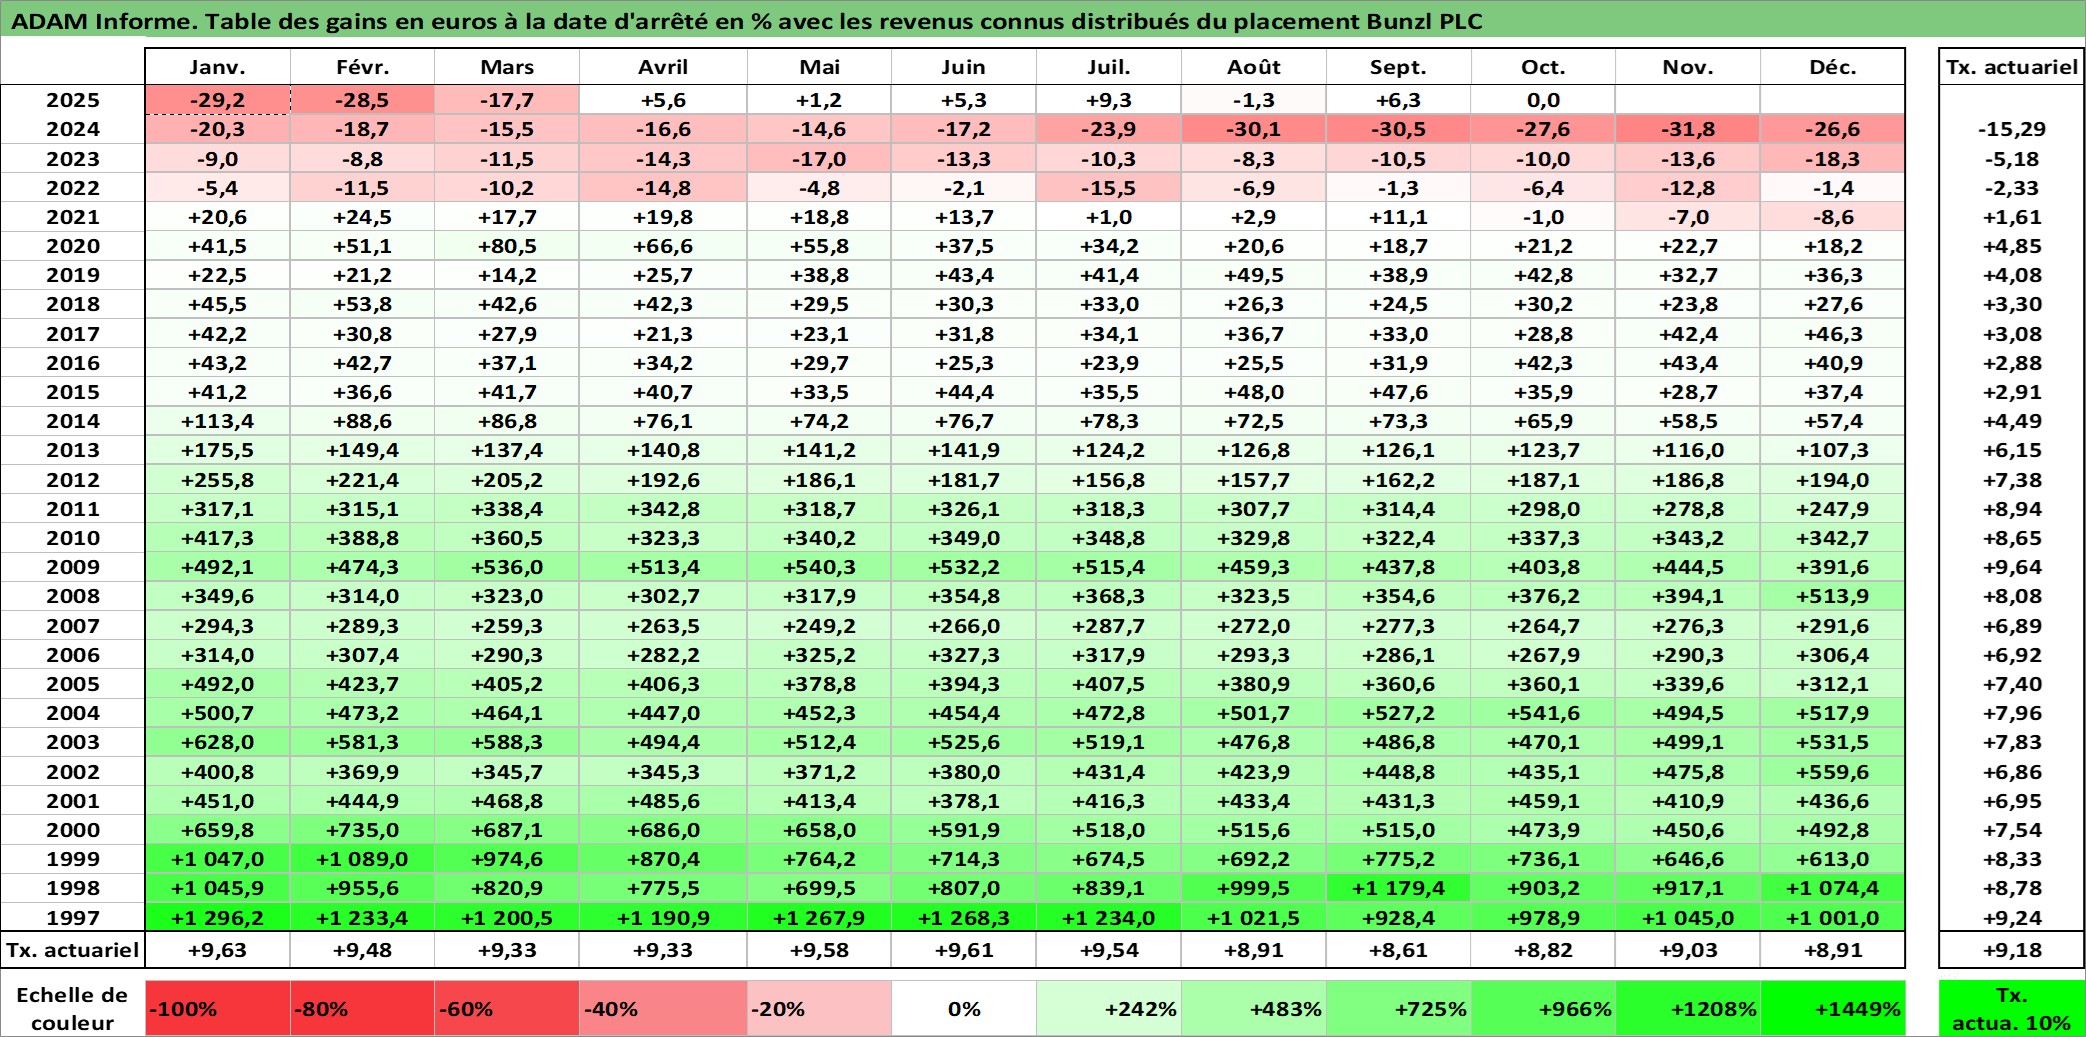Click the +9,3 cell in Juil. 2025
This screenshot has width=2086, height=1037.
click(x=1109, y=100)
